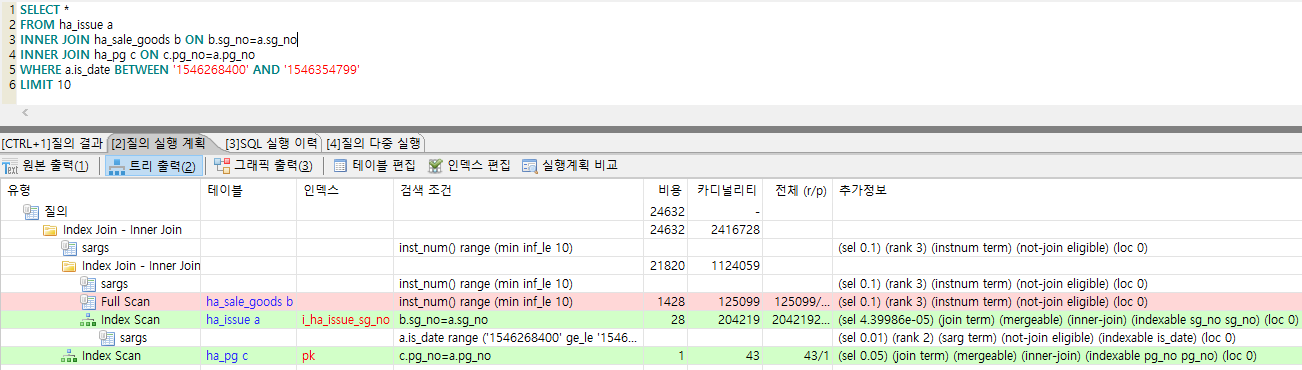Viewport: 1302px width, 370px height.
Task: Click the 질의 root node icon
Action: [x=32, y=211]
